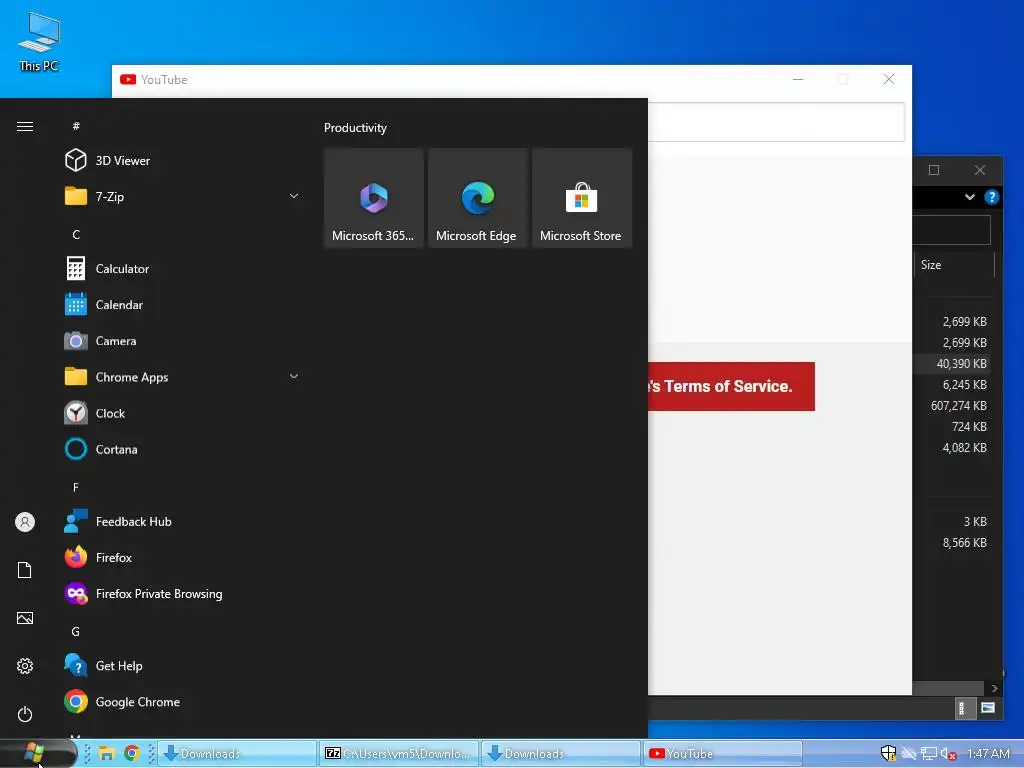Open Firefox Private Browsing
Image resolution: width=1024 pixels, height=768 pixels.
point(183,594)
